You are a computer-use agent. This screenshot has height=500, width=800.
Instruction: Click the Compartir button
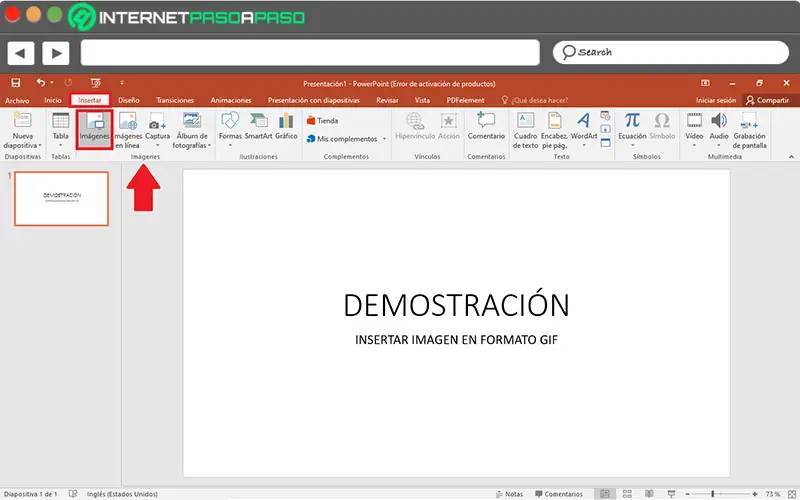pos(767,100)
